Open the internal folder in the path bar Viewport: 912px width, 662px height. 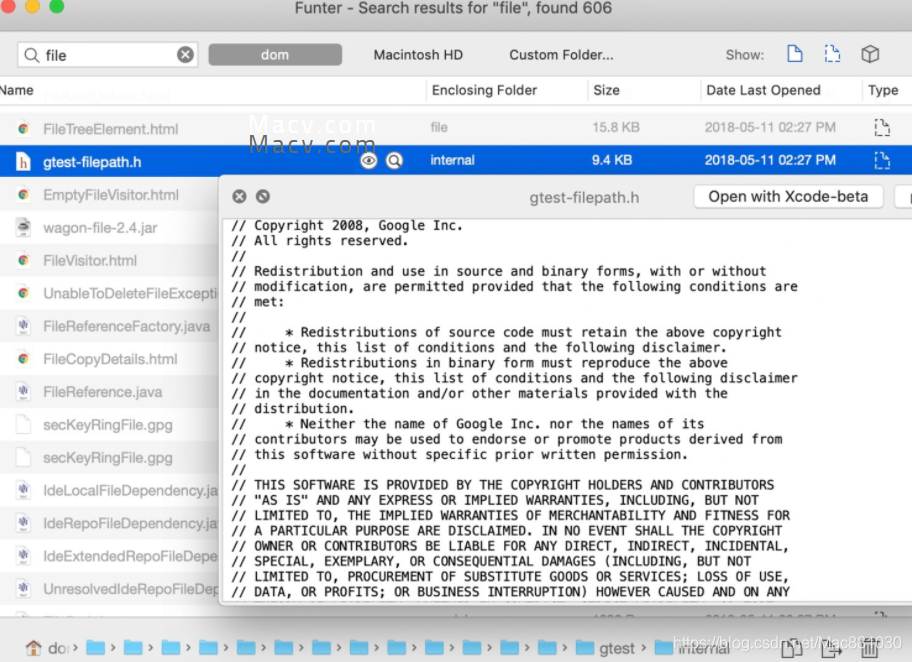[692, 647]
